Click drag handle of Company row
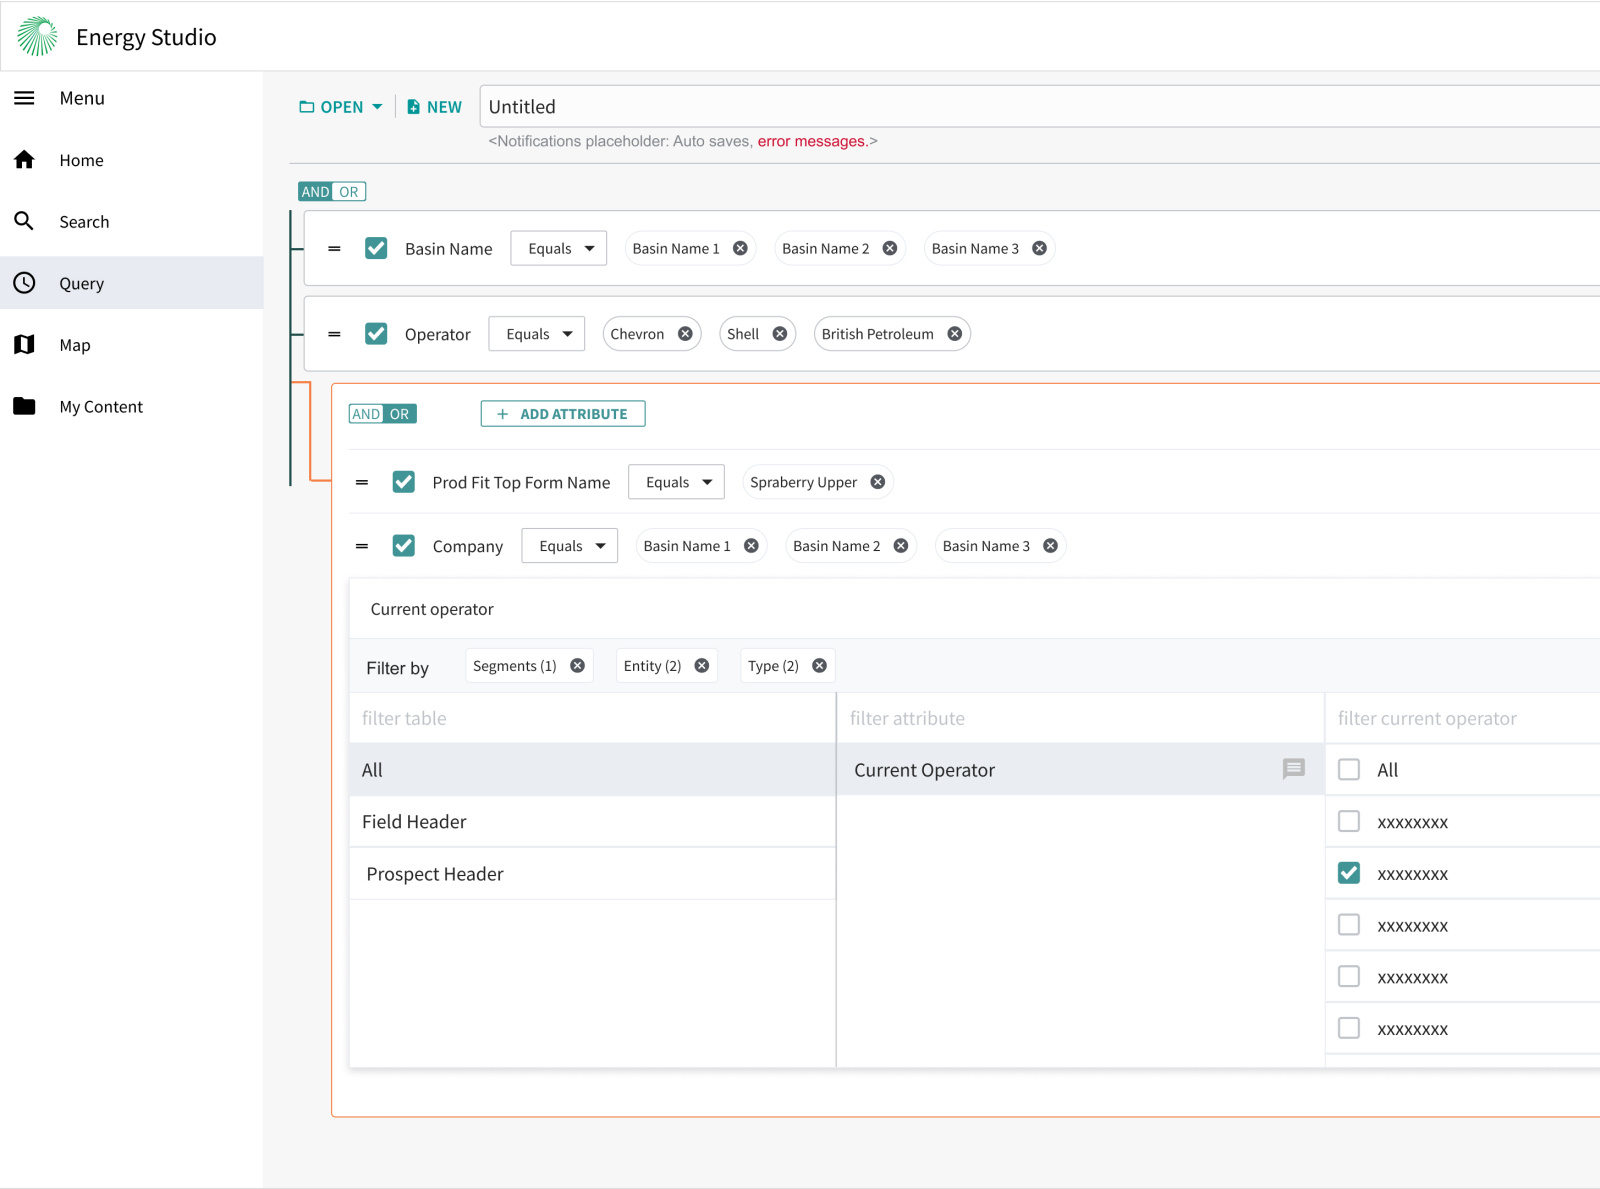 tap(362, 546)
